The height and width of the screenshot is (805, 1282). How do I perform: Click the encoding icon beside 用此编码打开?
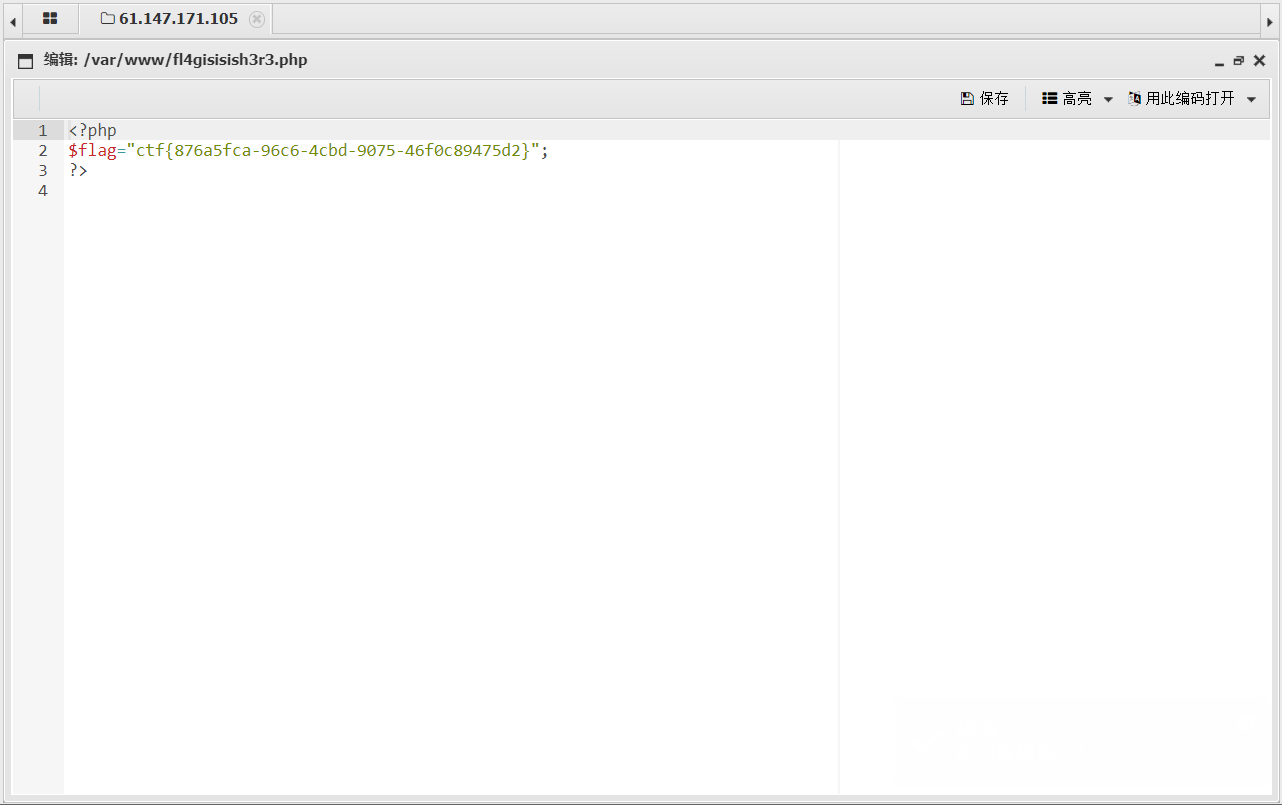pos(1135,99)
